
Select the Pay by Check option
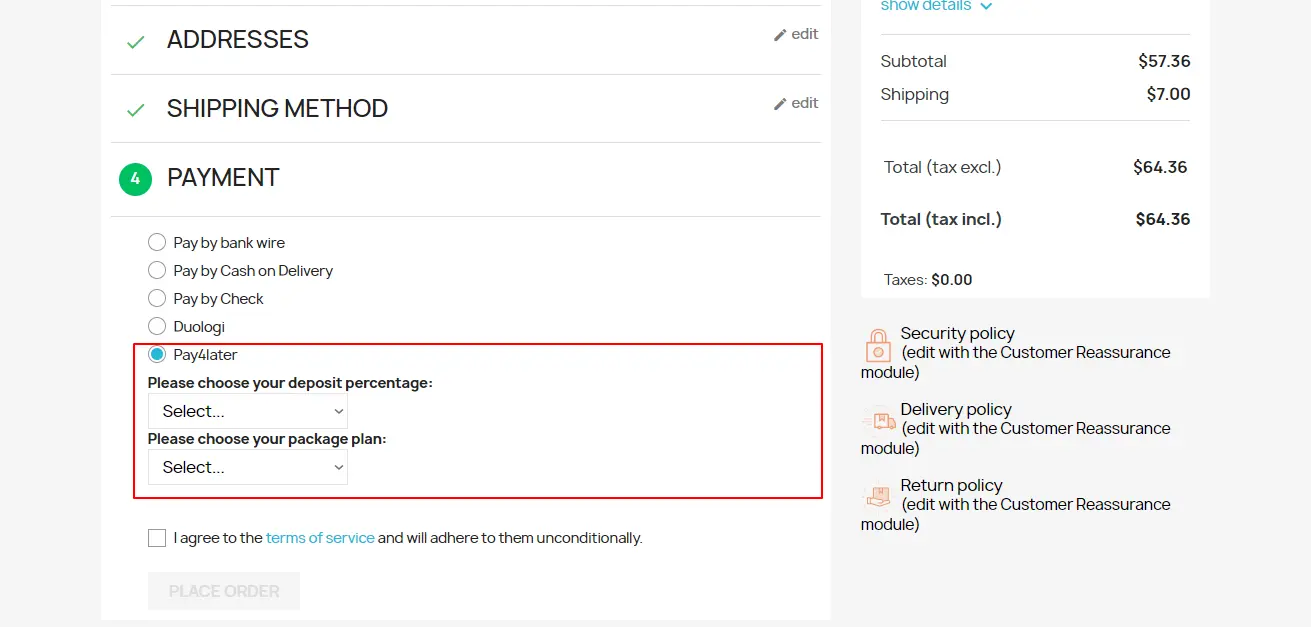click(157, 298)
